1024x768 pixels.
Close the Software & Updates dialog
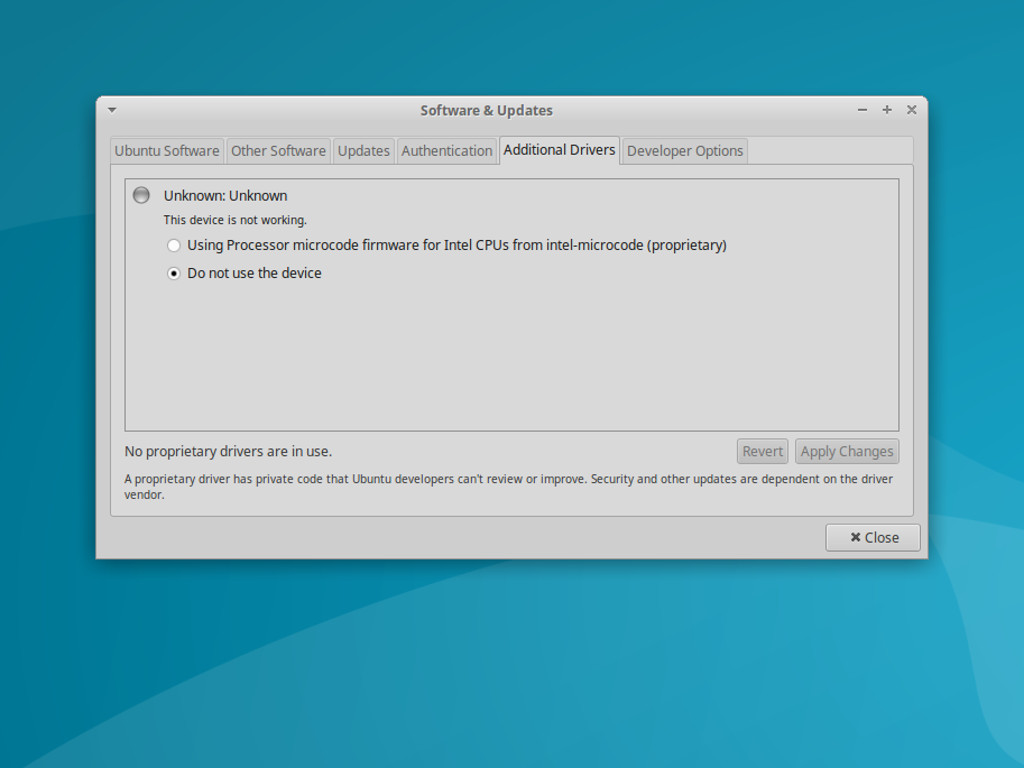tap(873, 537)
